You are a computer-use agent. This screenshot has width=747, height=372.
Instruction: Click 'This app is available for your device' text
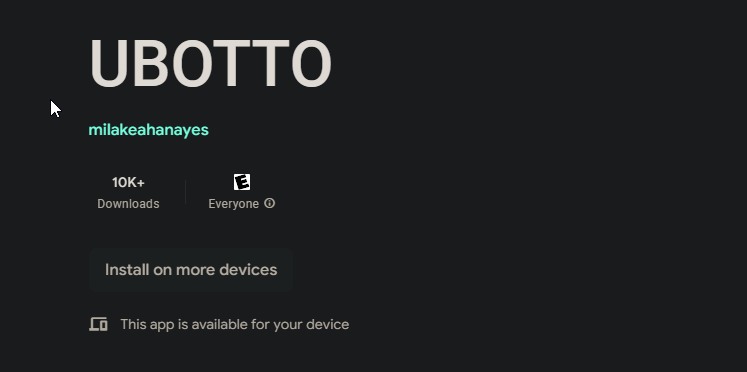(235, 324)
